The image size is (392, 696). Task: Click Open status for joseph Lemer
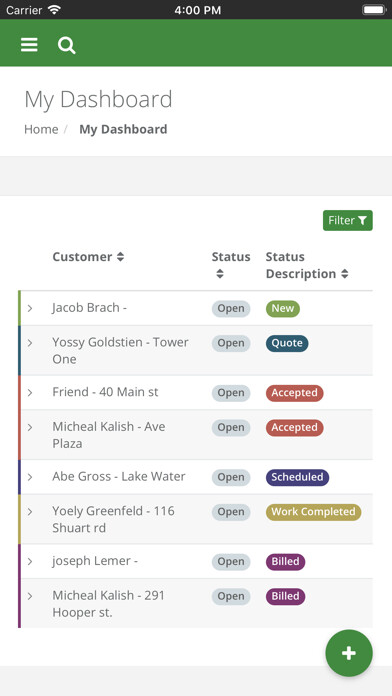pyautogui.click(x=231, y=562)
